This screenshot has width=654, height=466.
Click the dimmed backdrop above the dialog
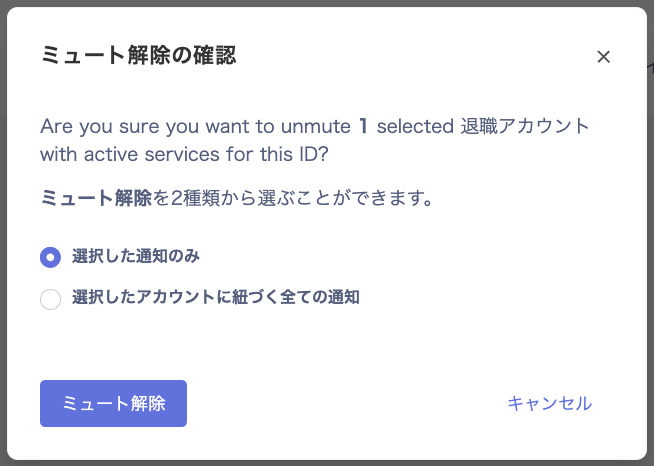coord(327,3)
